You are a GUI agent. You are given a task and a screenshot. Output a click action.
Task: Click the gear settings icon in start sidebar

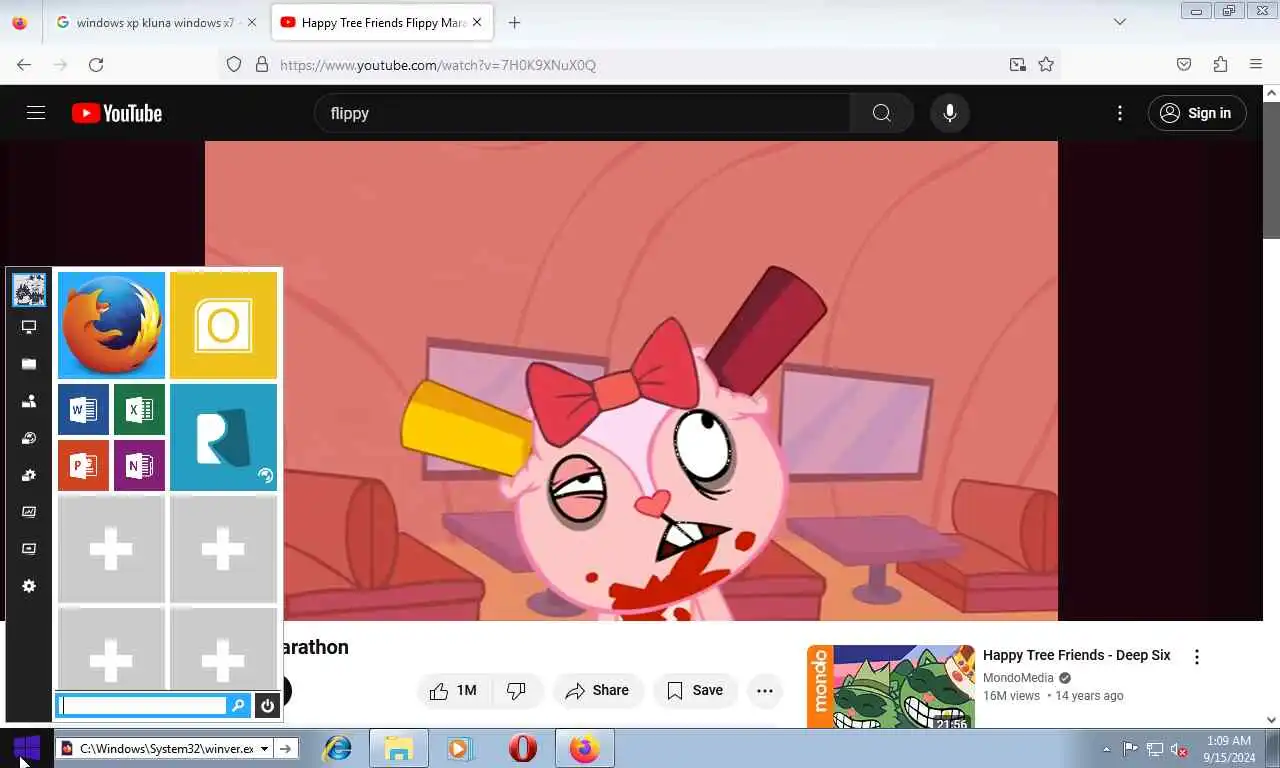pos(29,586)
